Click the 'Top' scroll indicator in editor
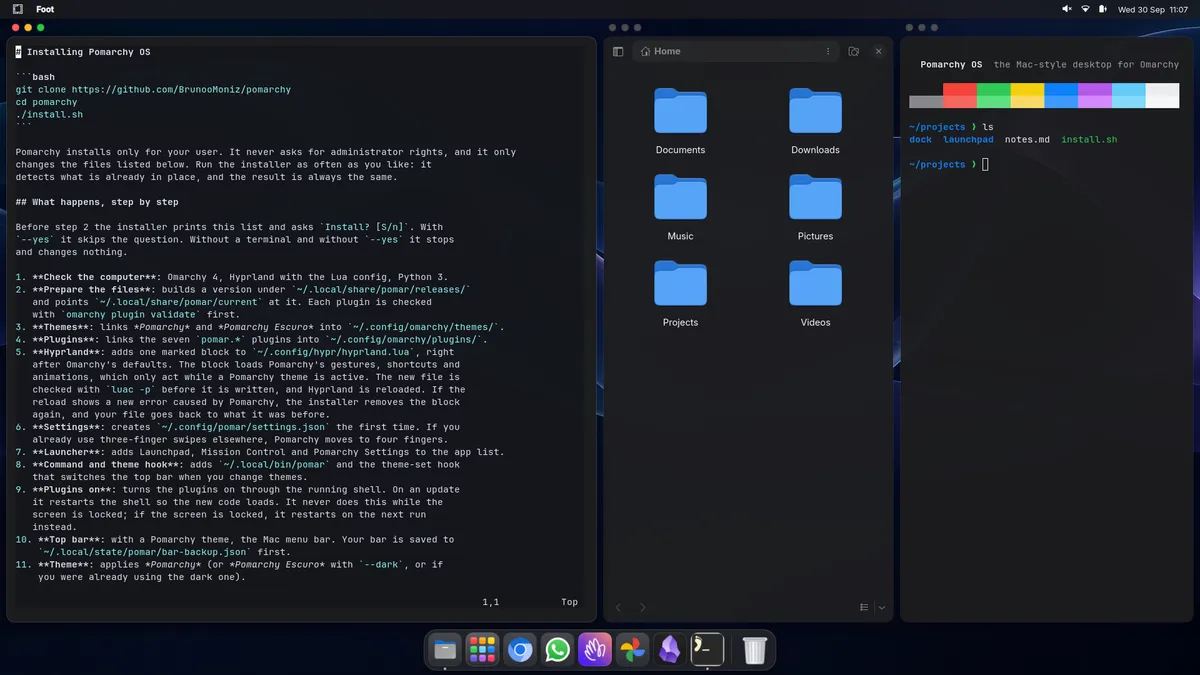 570,602
